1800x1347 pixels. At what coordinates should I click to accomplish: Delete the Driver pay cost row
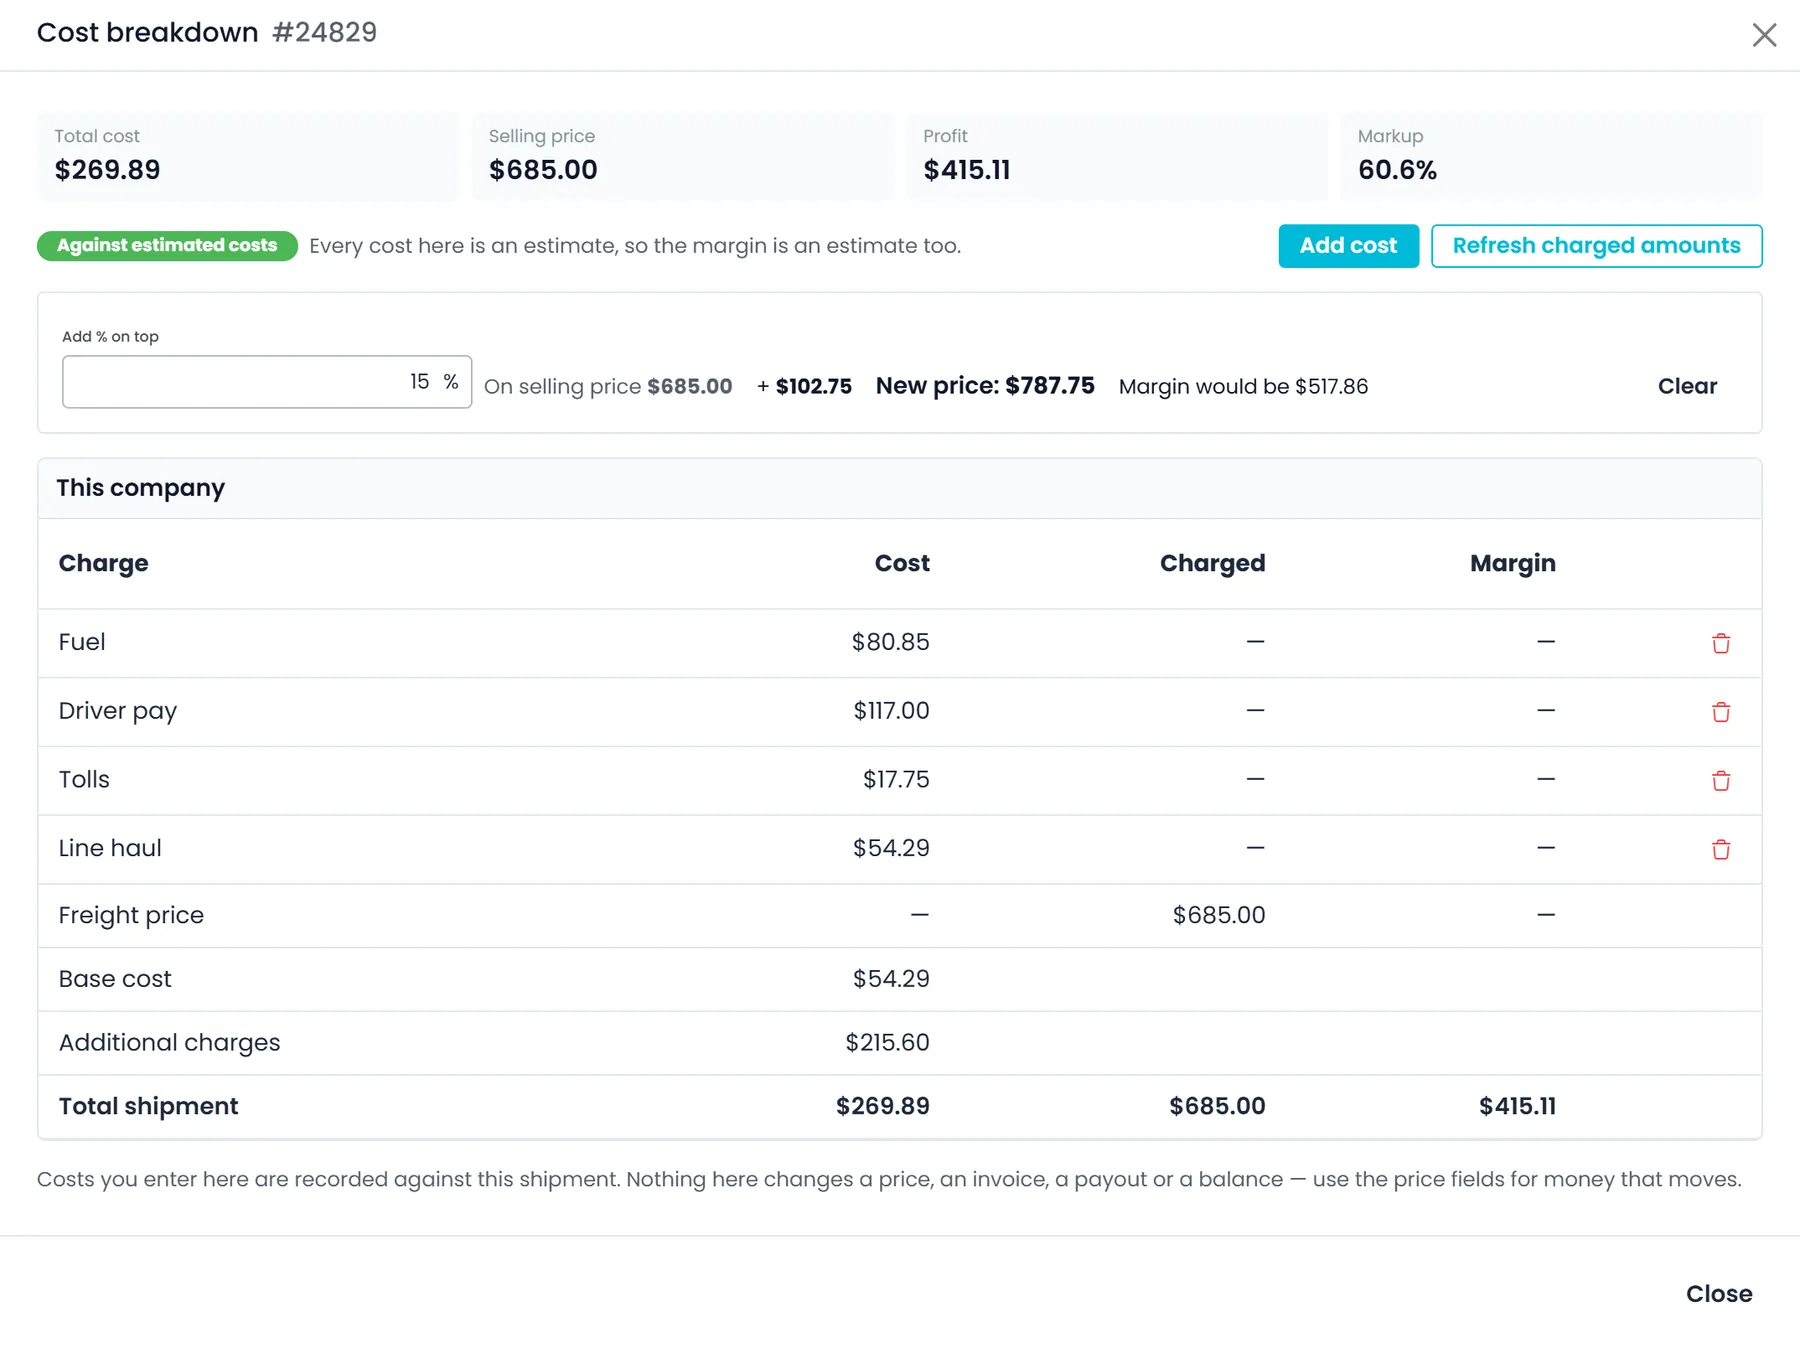coord(1720,712)
